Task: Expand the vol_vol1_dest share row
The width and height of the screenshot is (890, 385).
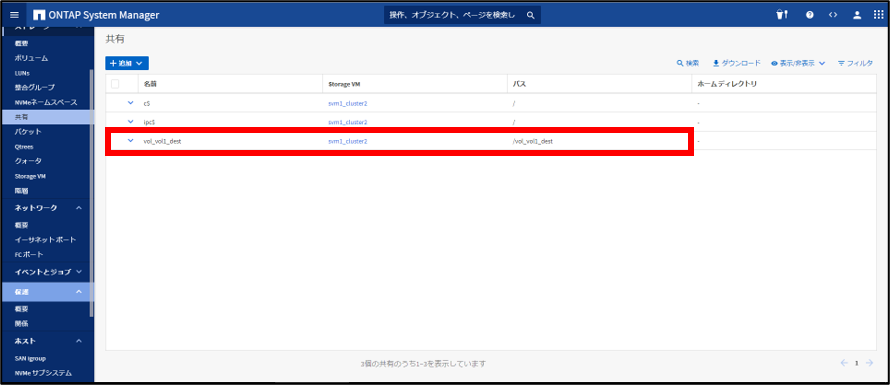Action: tap(131, 140)
